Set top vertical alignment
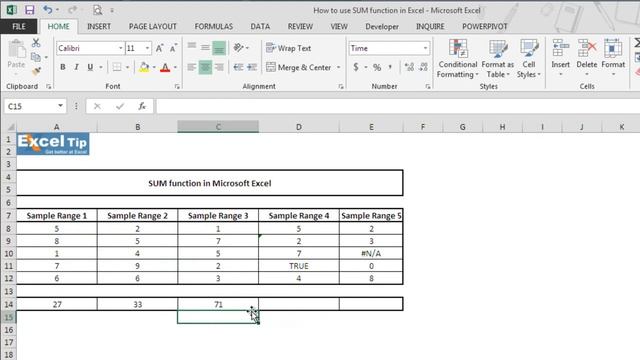 click(192, 47)
